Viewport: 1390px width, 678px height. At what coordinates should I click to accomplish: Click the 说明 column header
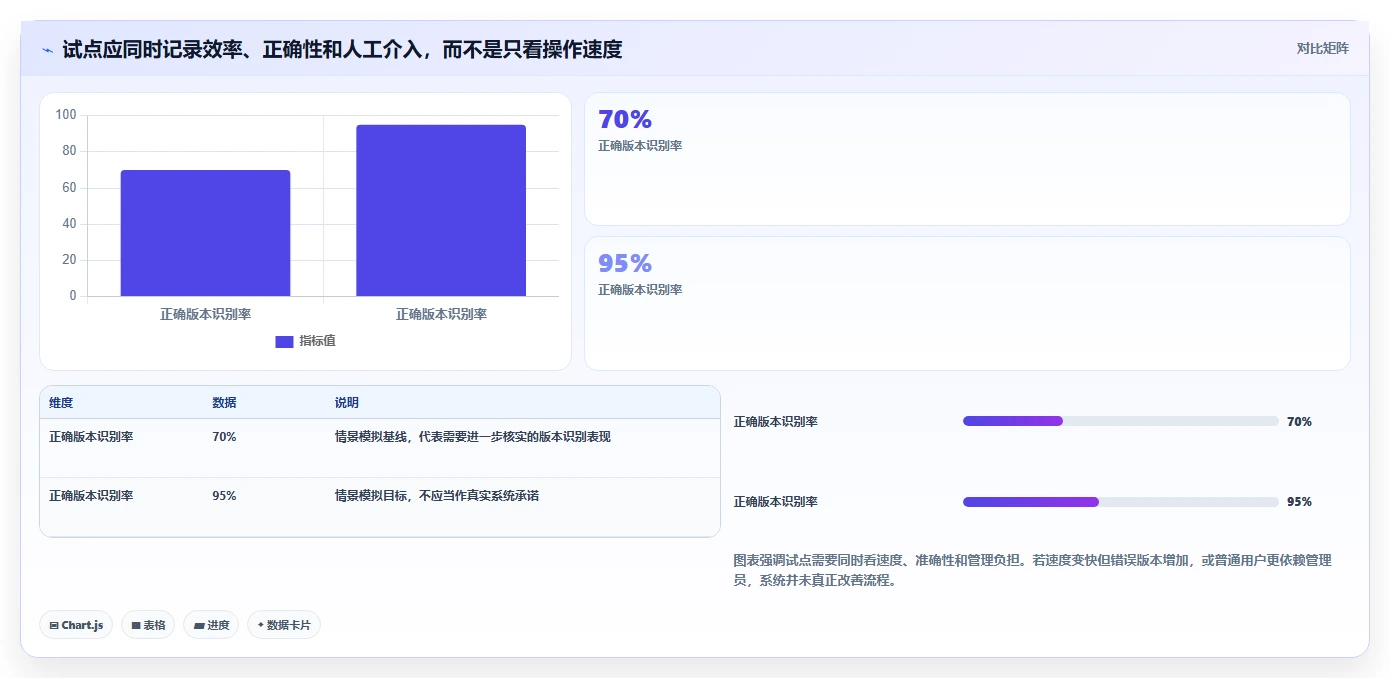point(347,403)
